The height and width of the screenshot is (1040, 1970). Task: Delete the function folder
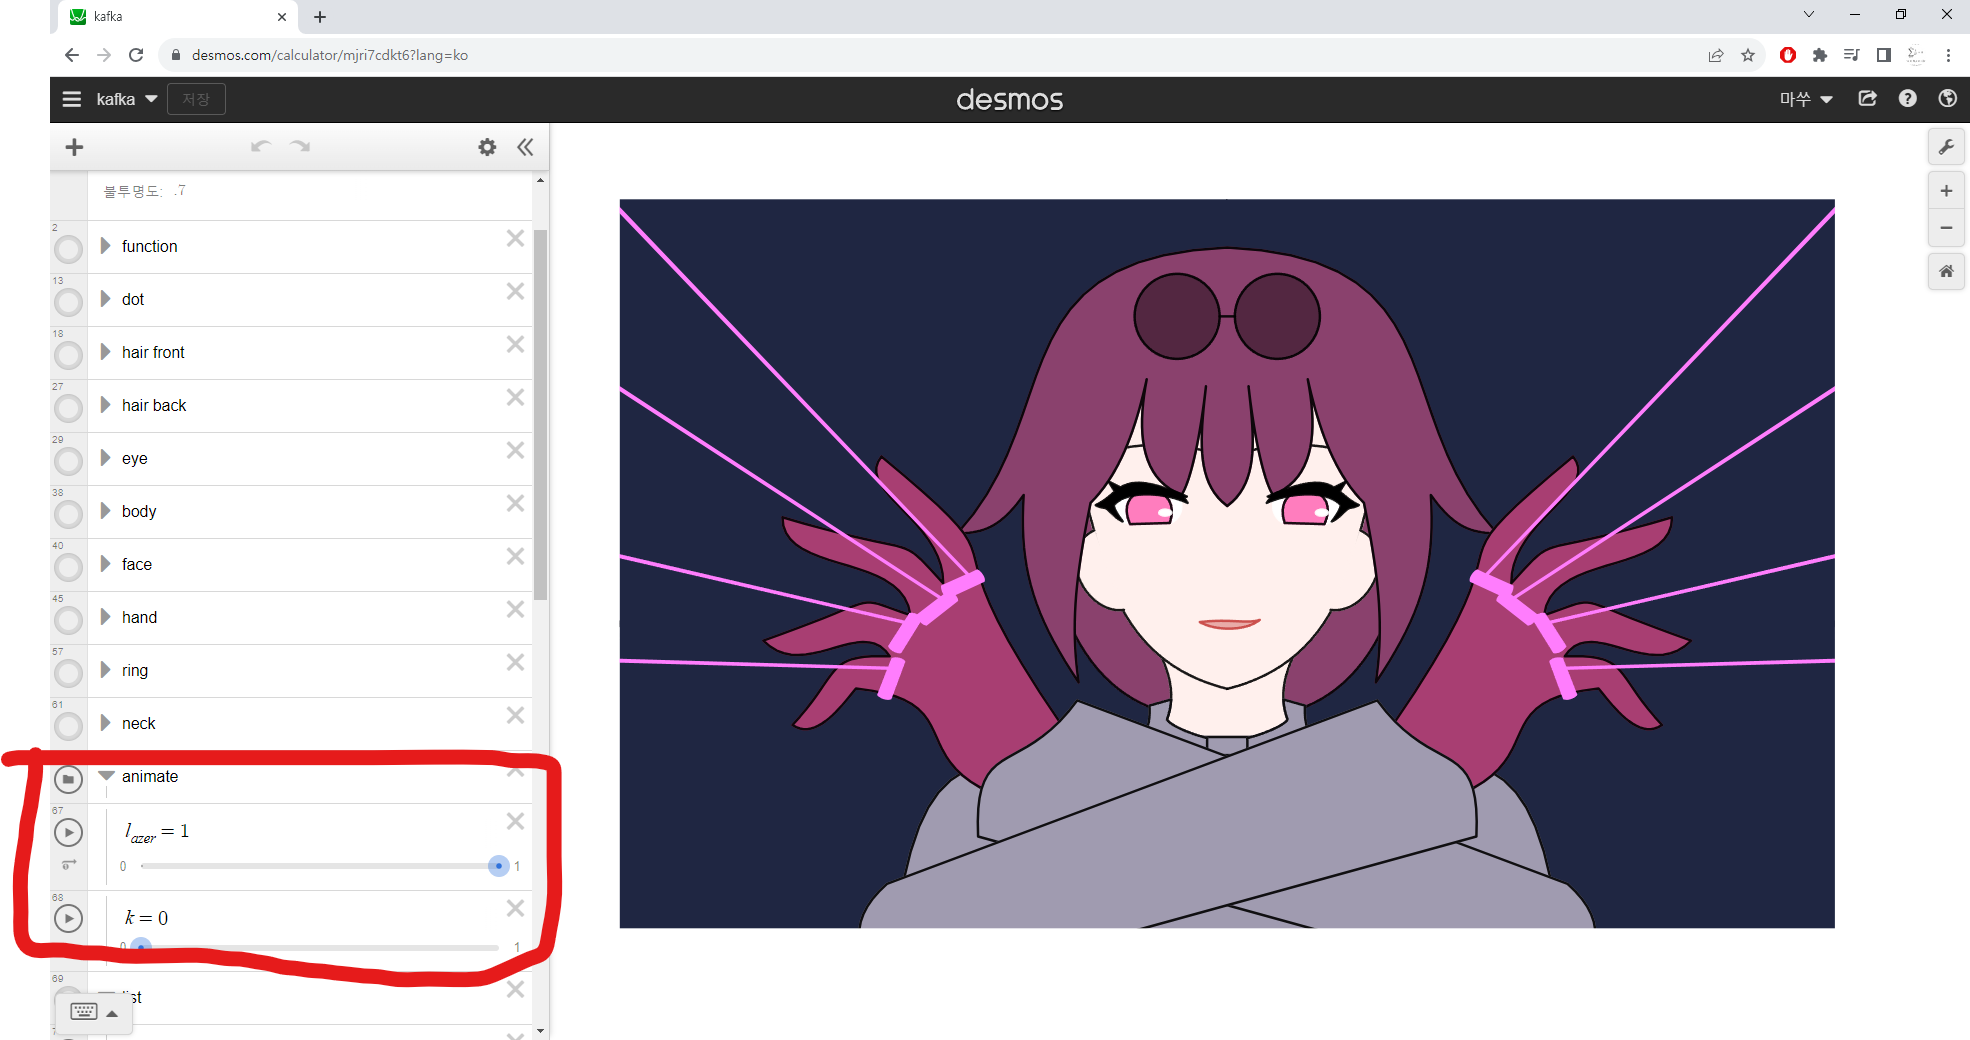(x=515, y=238)
